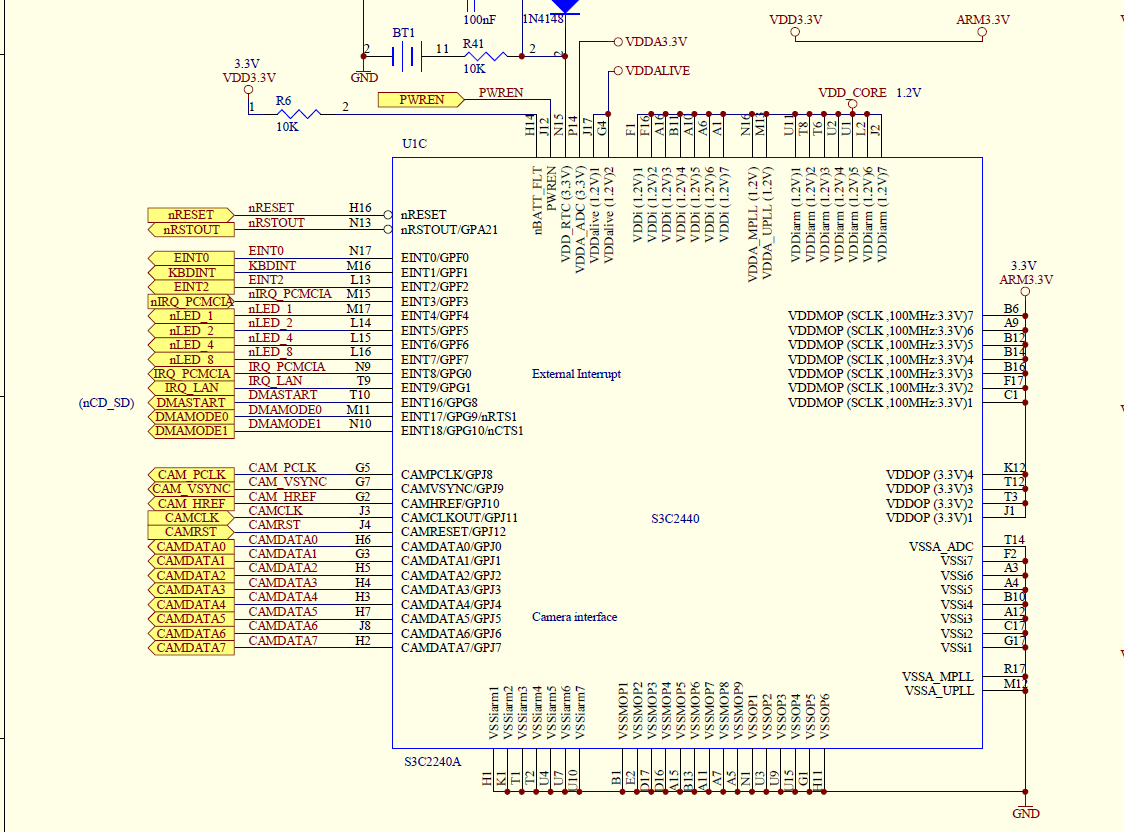Select the K12 pin number
The height and width of the screenshot is (832, 1124).
(x=1014, y=468)
